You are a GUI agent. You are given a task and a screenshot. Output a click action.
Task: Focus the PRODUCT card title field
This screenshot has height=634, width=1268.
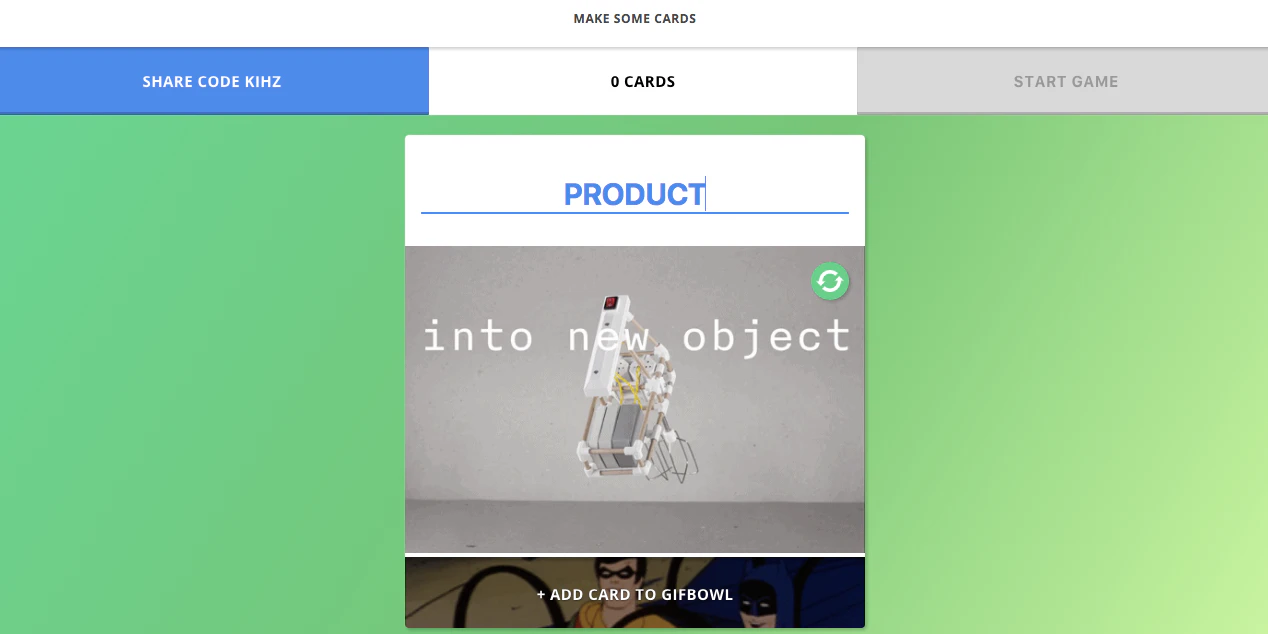pos(635,194)
